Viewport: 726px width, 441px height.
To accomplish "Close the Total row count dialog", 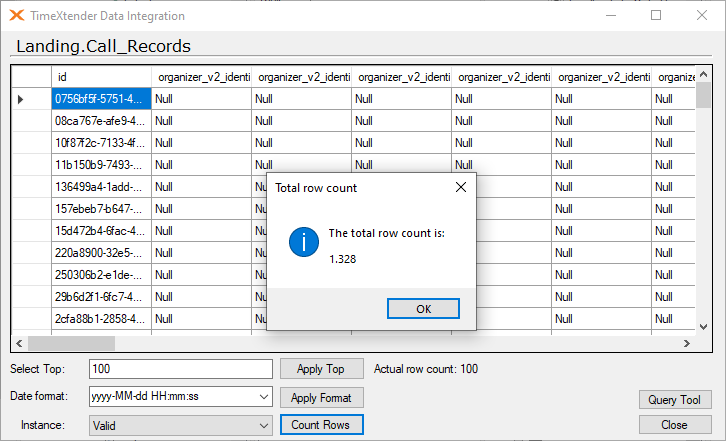I will (461, 187).
